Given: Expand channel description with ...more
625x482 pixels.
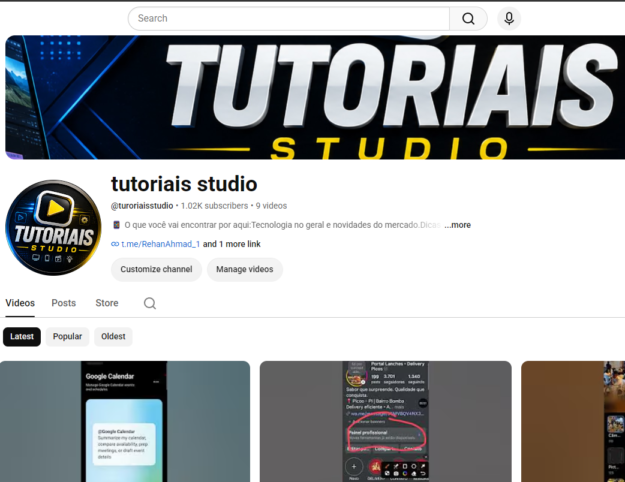Looking at the screenshot, I should click(458, 225).
